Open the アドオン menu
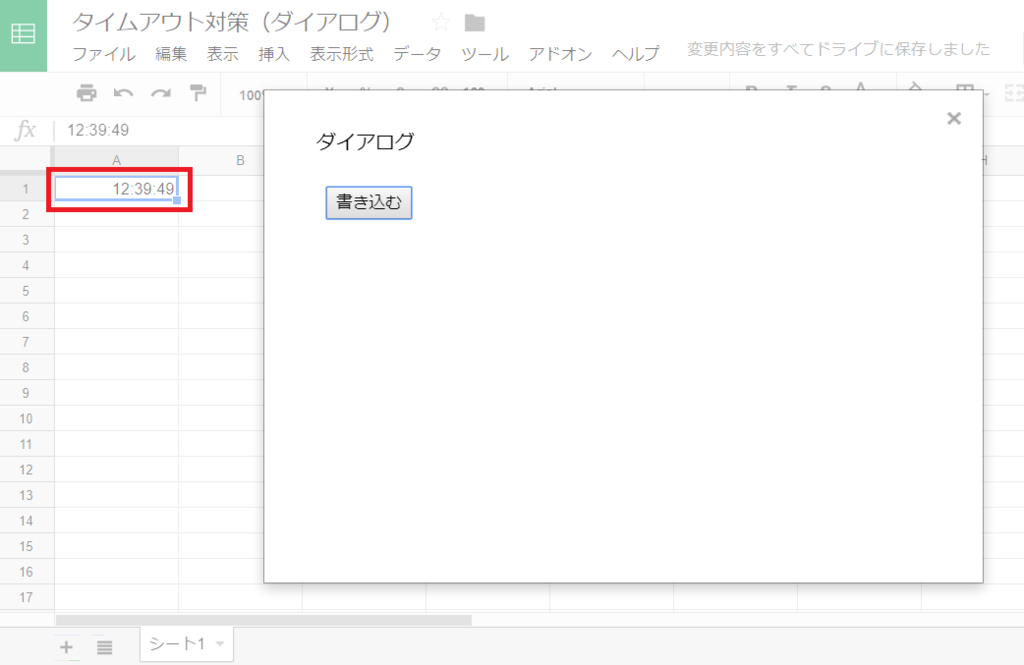 point(560,54)
